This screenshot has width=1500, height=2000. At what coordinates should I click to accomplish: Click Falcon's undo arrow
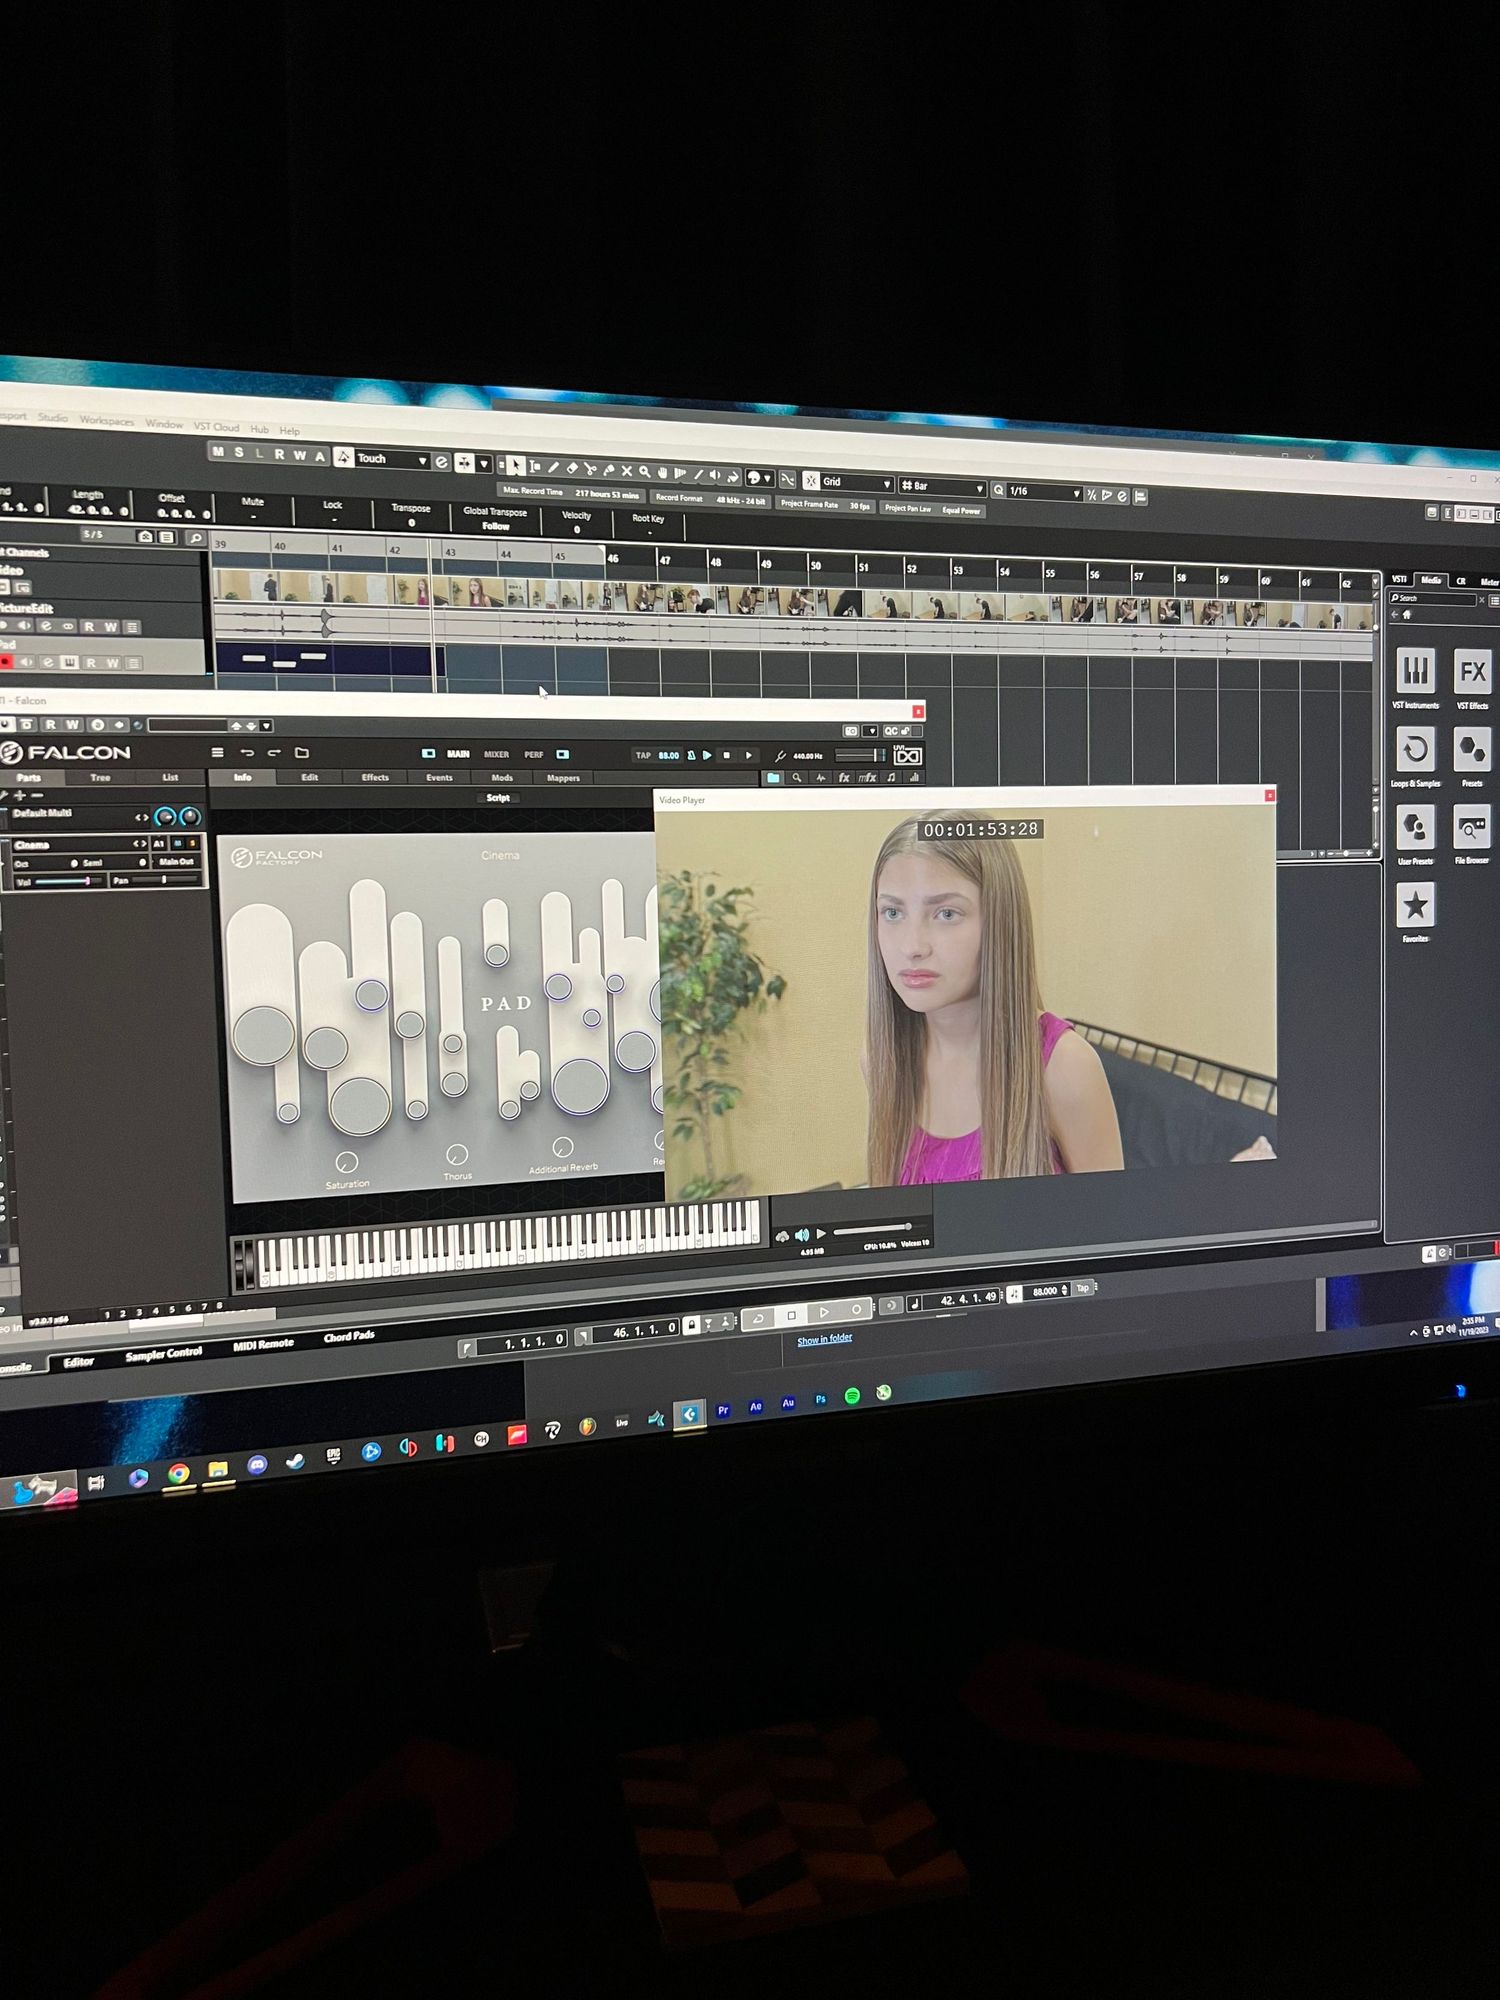[x=247, y=752]
